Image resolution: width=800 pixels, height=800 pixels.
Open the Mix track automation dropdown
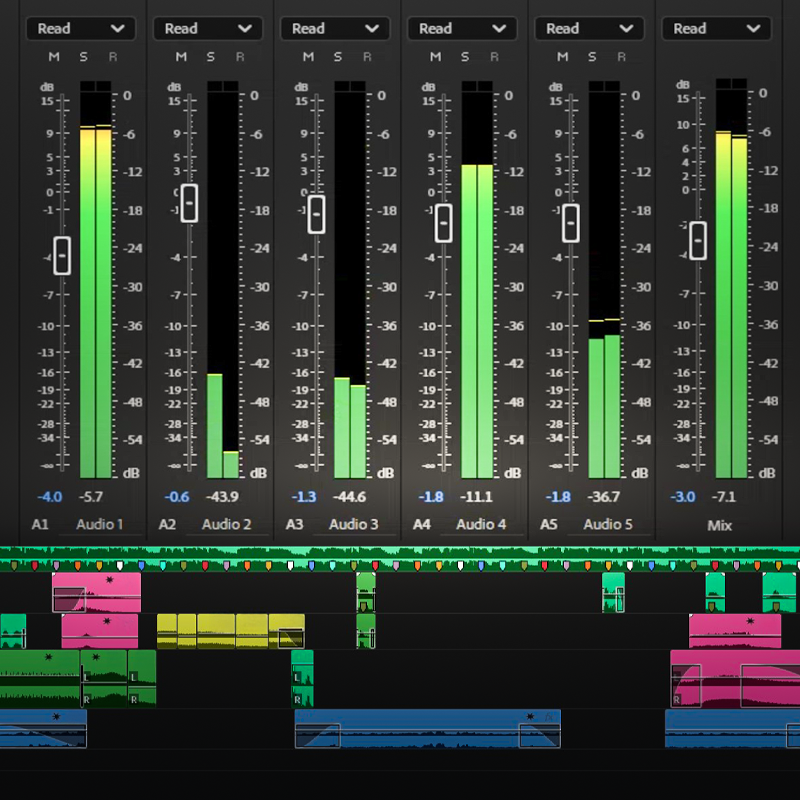[716, 28]
